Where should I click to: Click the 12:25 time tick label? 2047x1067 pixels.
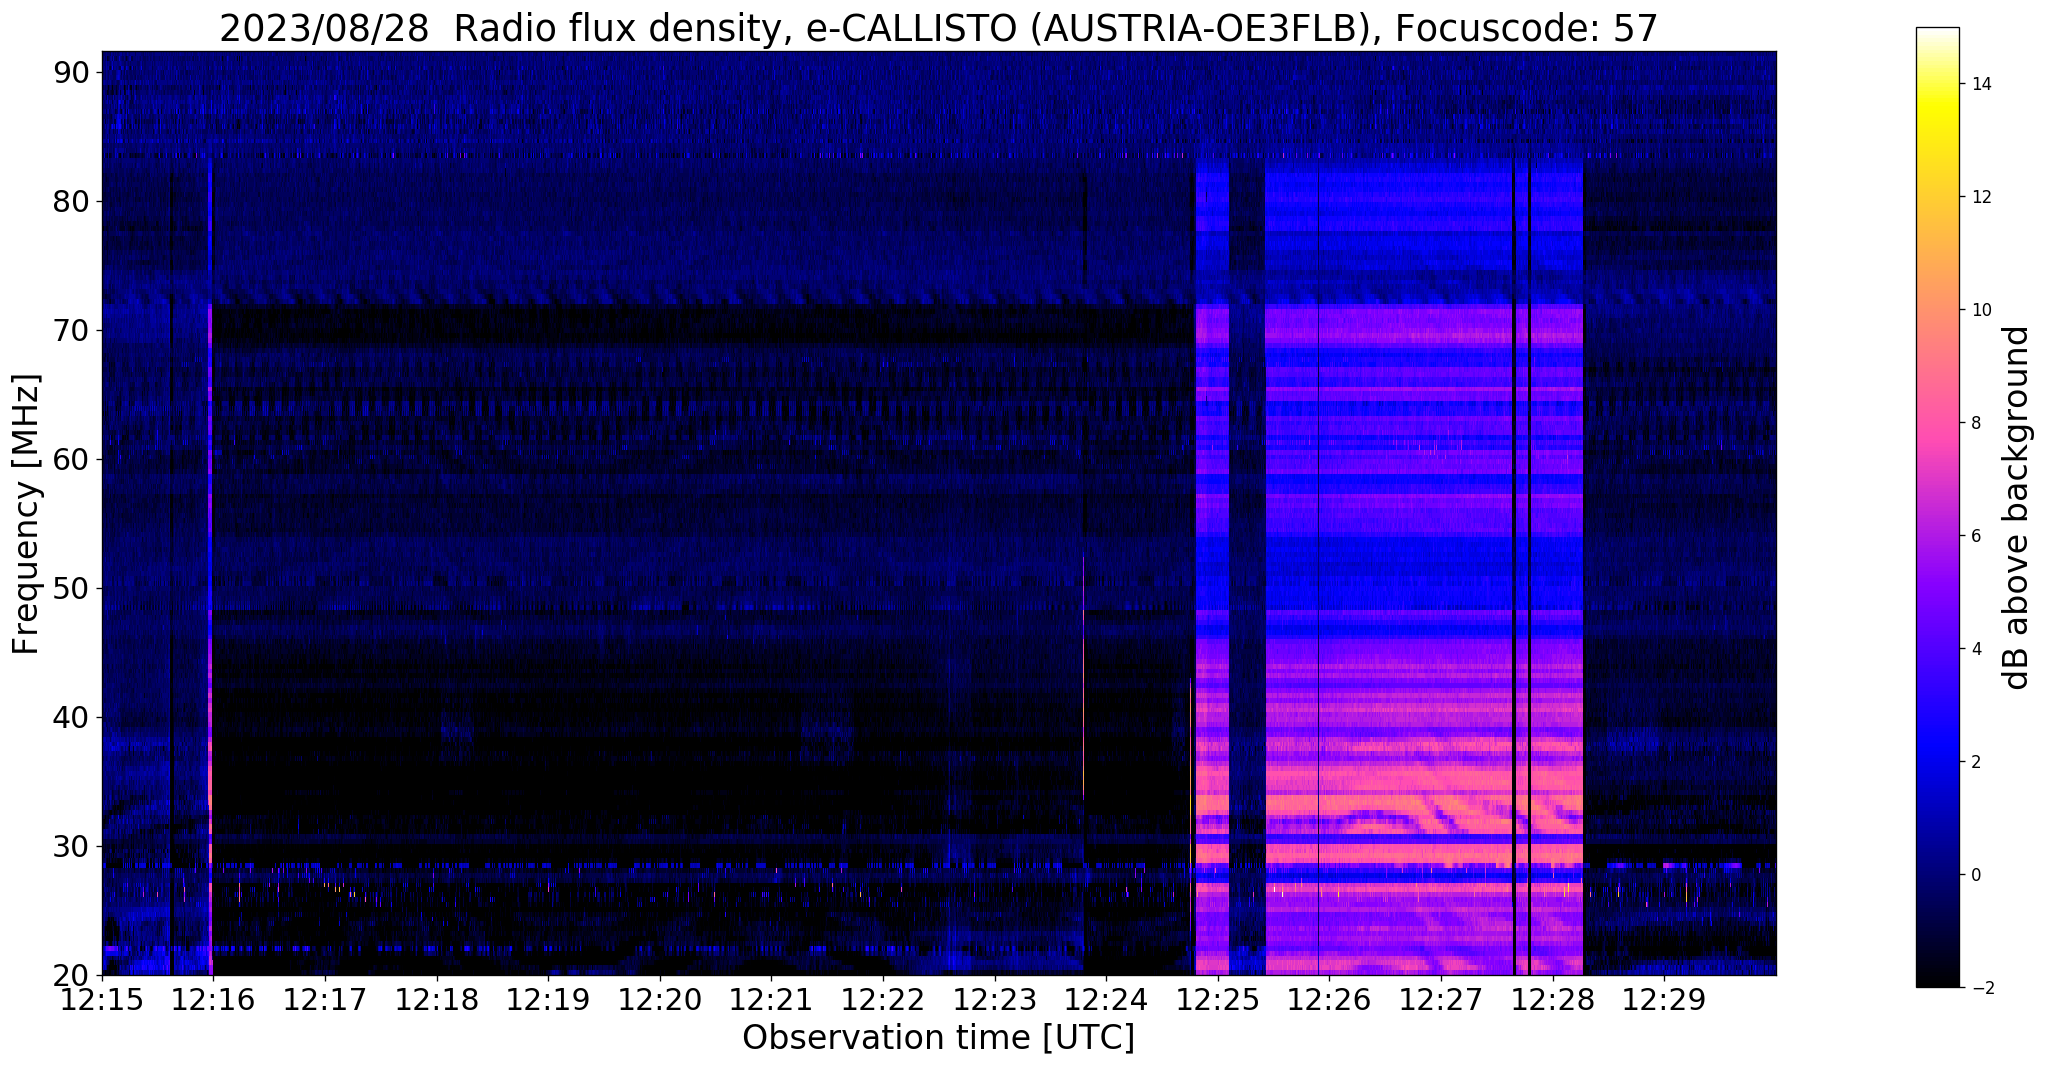1218,1000
